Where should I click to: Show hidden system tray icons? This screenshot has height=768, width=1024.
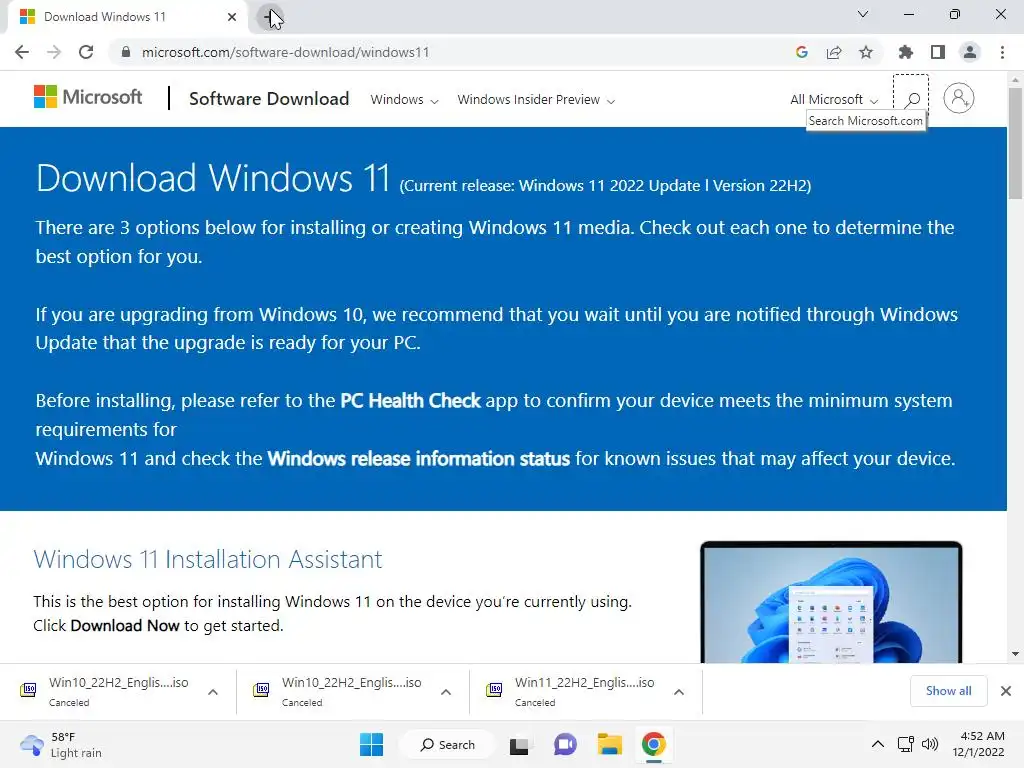[x=878, y=744]
